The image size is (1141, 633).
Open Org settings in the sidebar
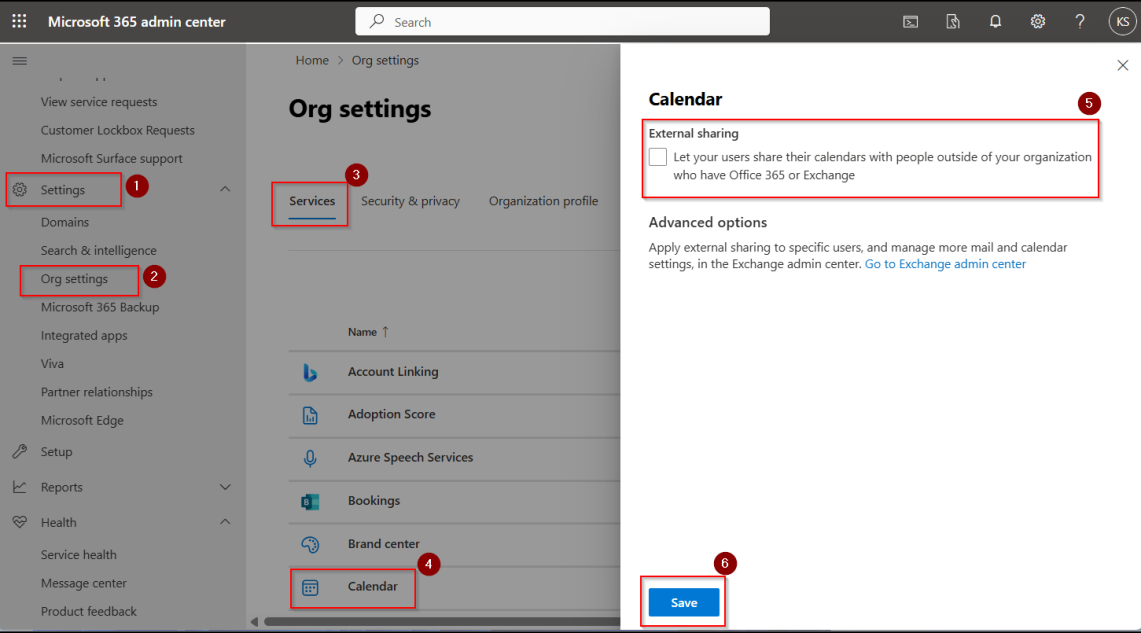[74, 279]
